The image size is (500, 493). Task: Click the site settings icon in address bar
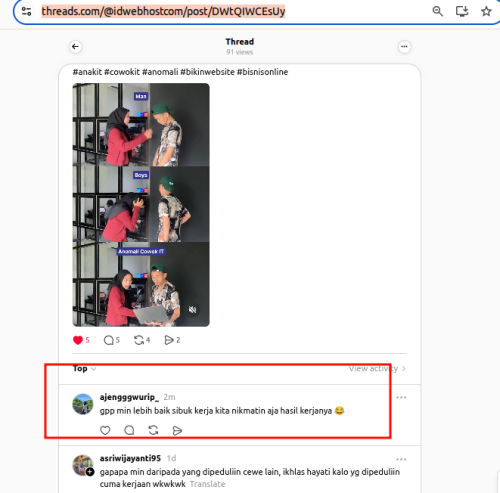(x=27, y=11)
